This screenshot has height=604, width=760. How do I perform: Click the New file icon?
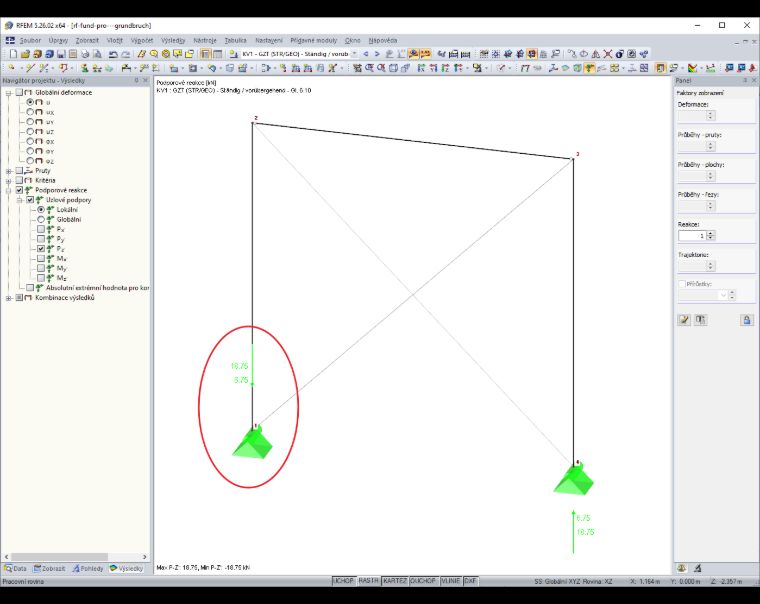pyautogui.click(x=13, y=54)
